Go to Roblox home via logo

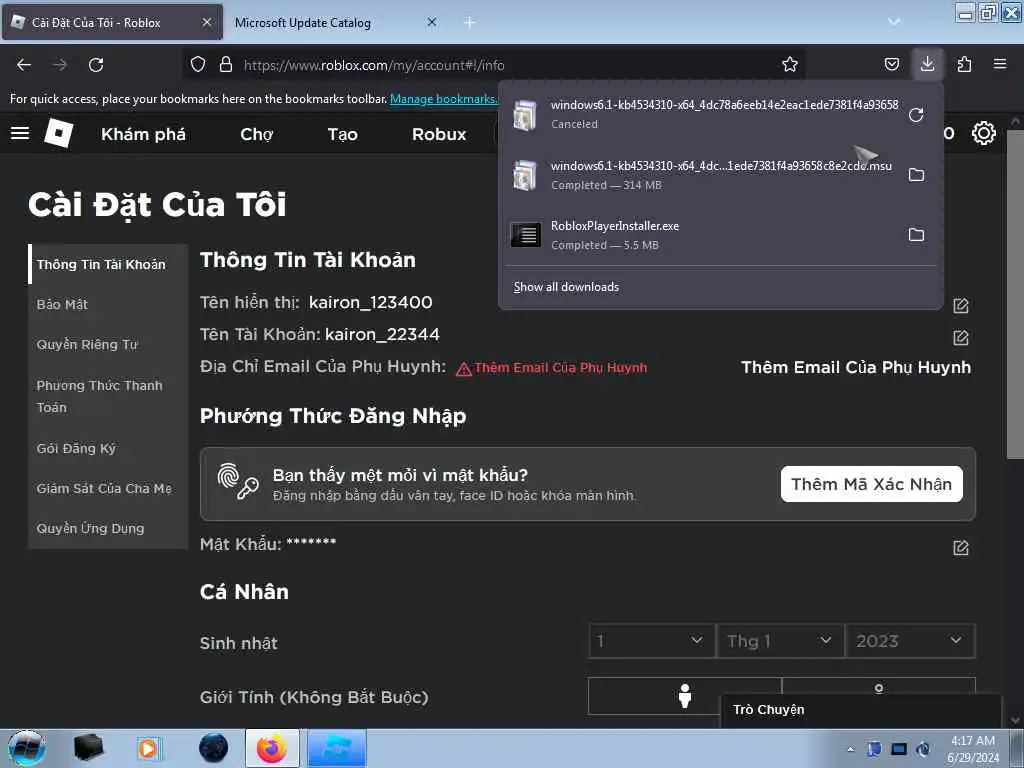[58, 133]
